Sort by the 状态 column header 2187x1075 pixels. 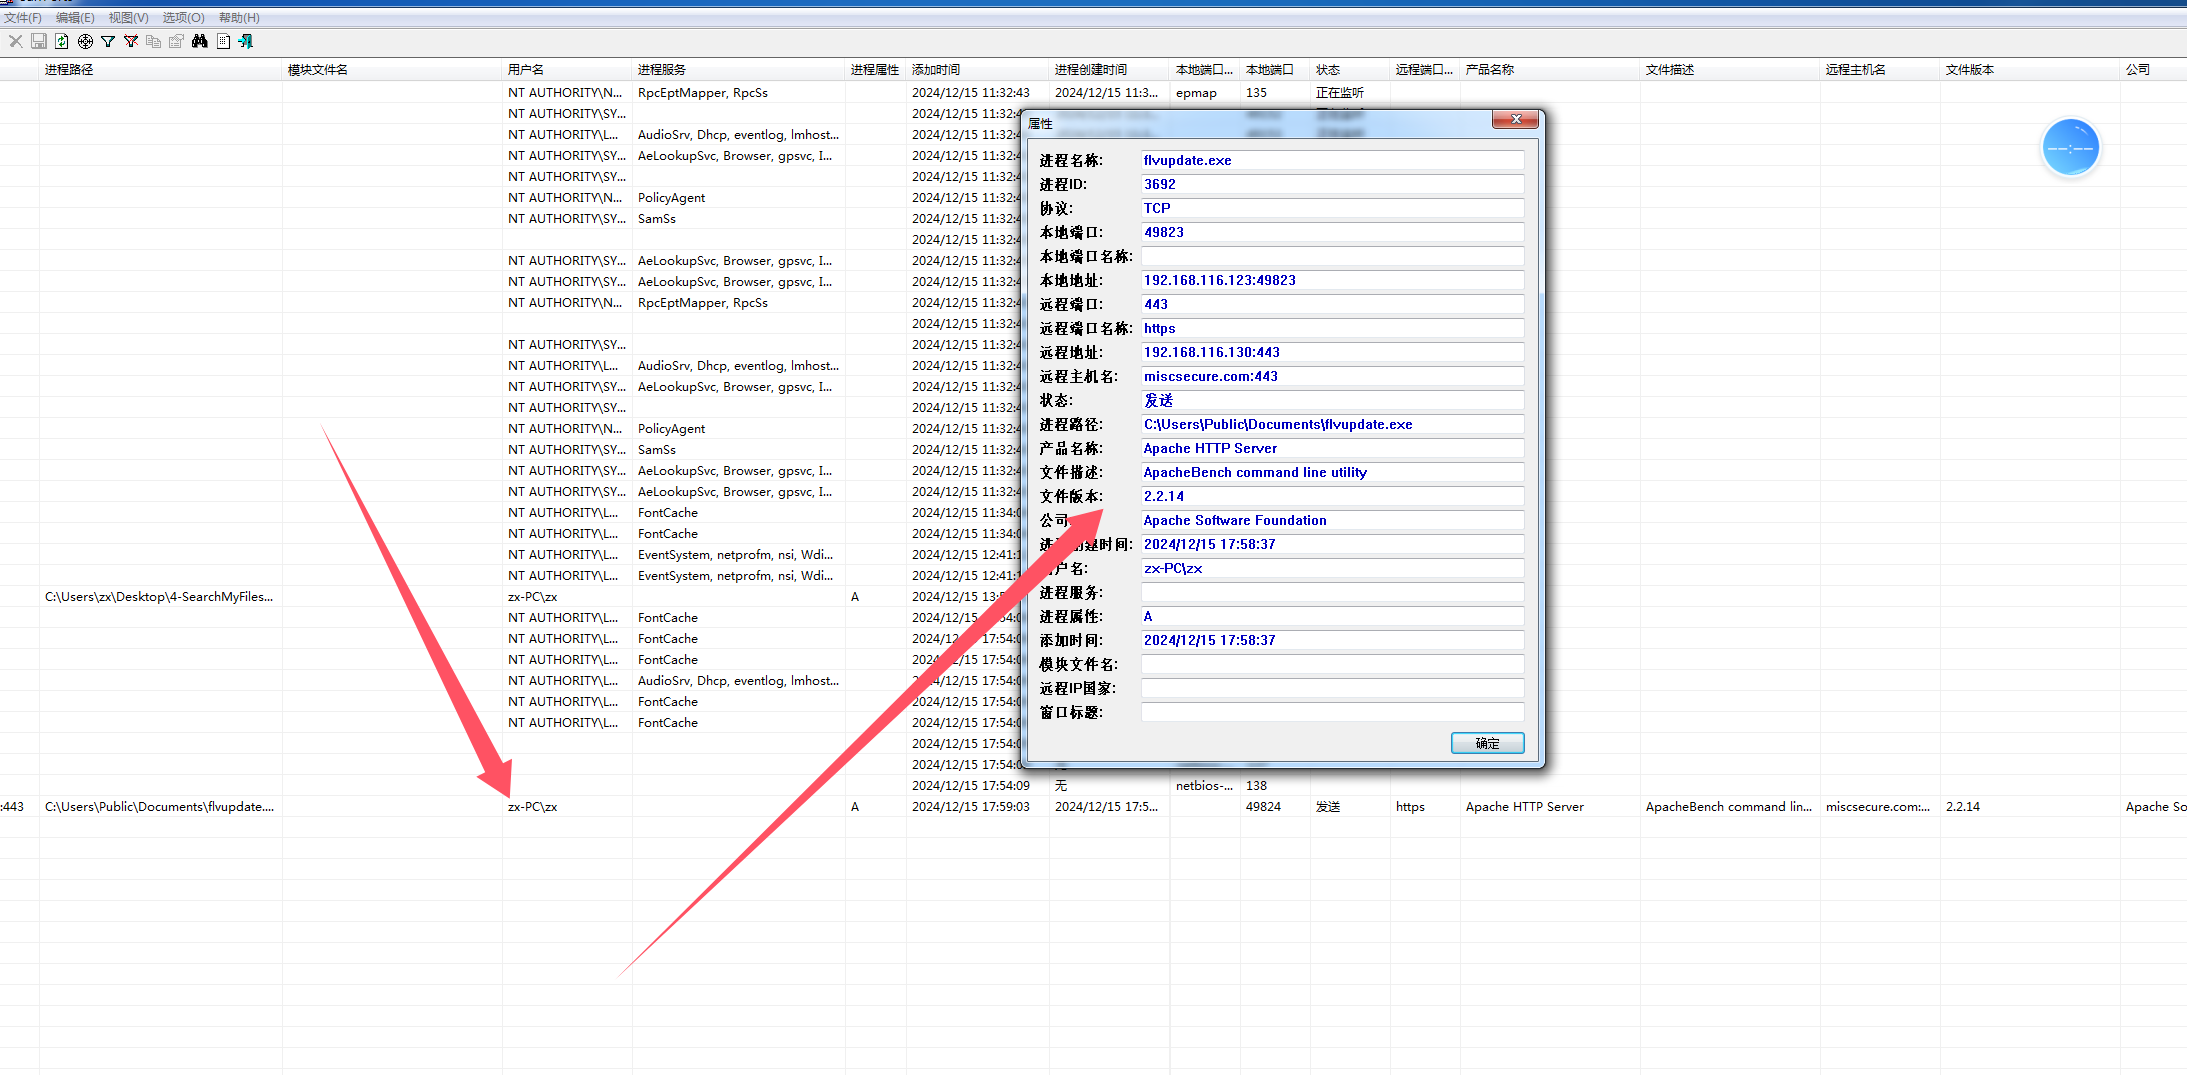tap(1350, 69)
